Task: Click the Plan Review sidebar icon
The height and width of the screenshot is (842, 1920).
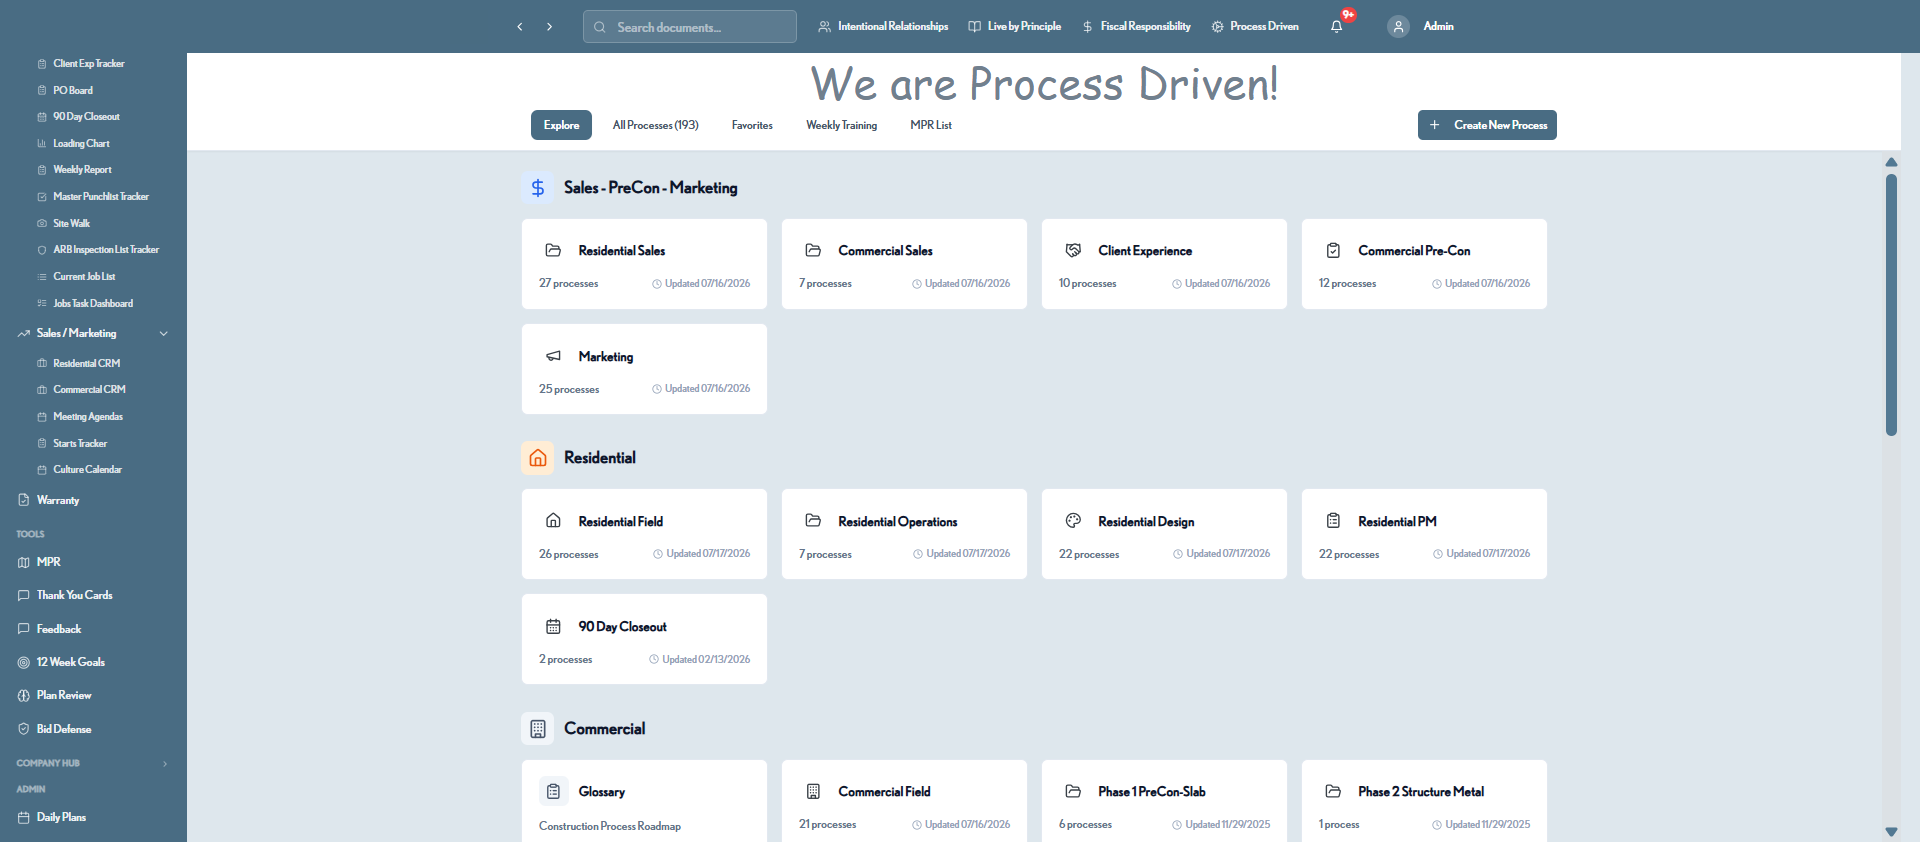Action: coord(23,695)
